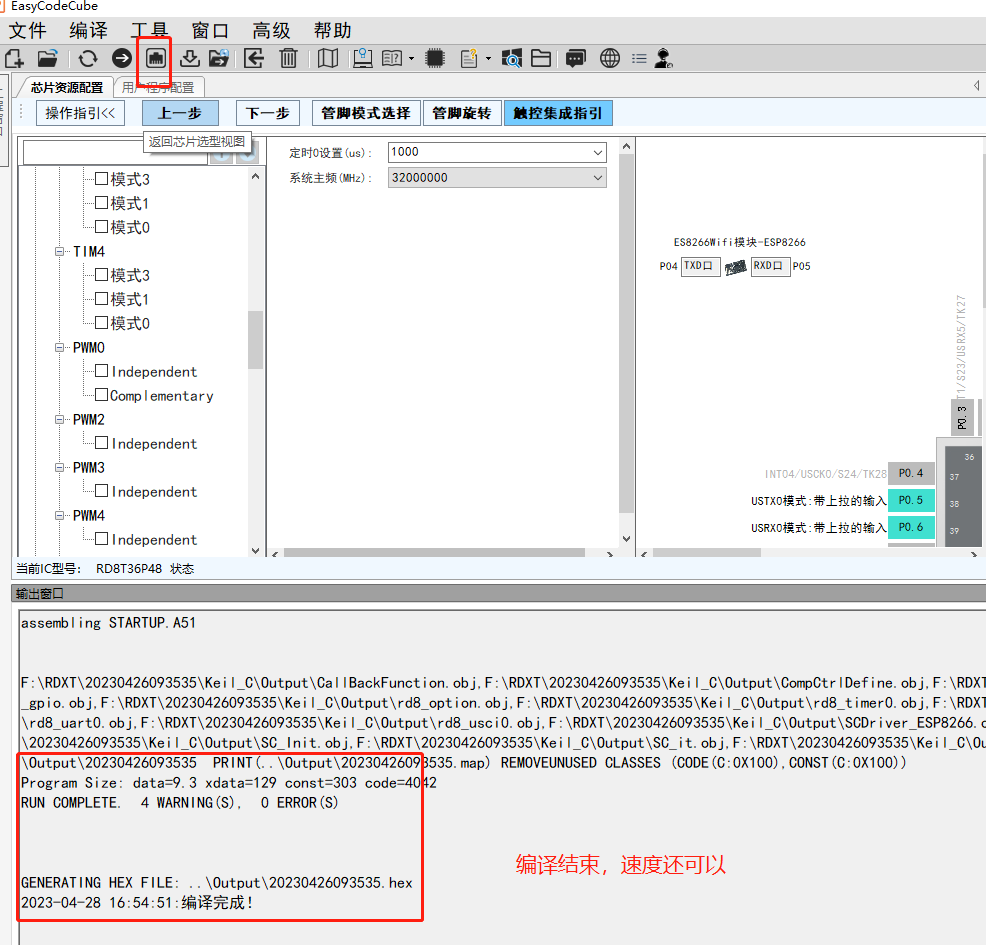Click the chat speech bubble icon
The image size is (986, 945).
click(575, 58)
